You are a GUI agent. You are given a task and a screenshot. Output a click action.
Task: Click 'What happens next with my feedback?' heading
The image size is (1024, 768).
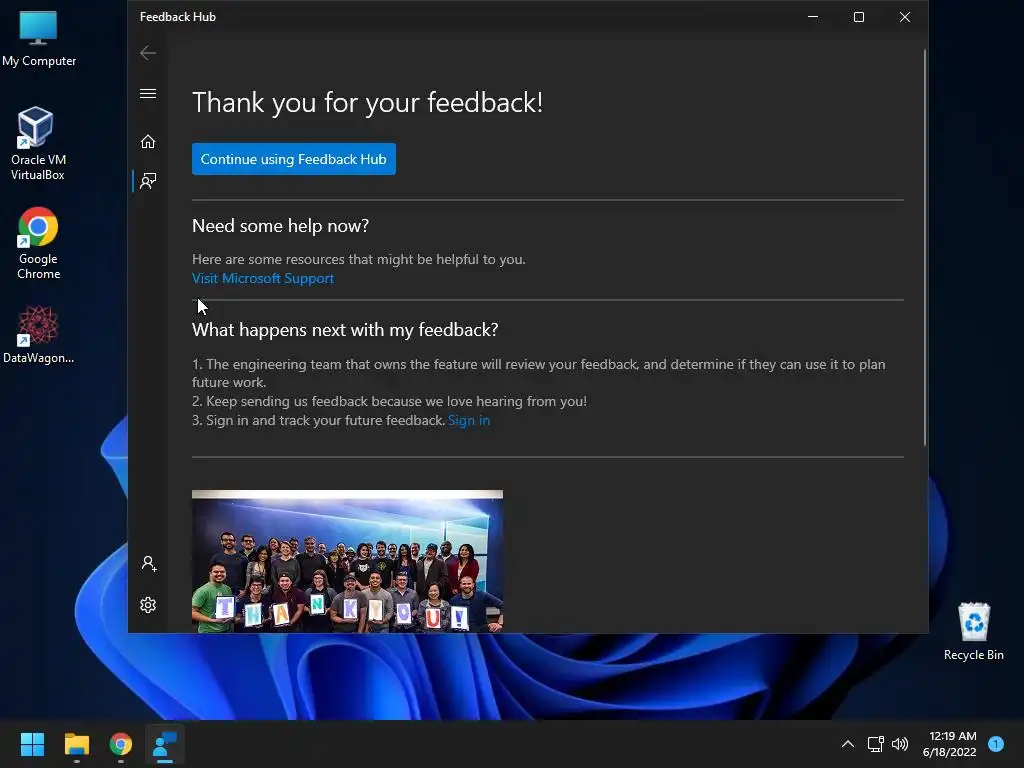click(x=345, y=330)
